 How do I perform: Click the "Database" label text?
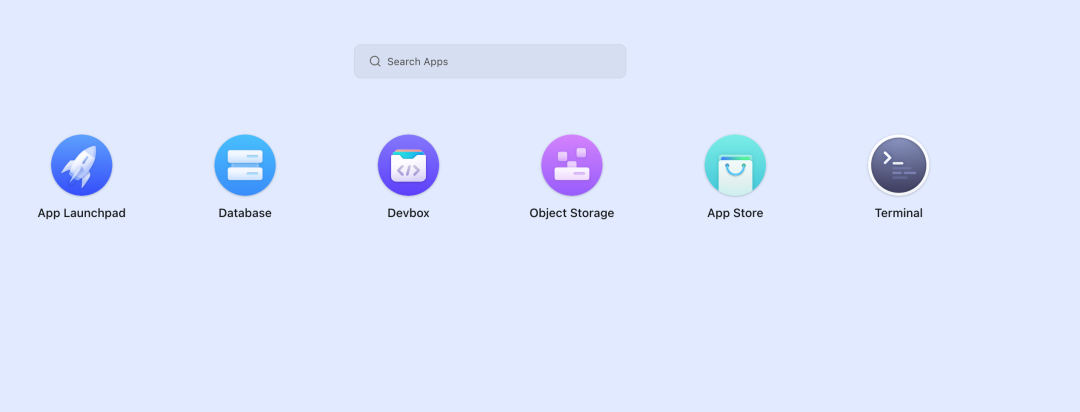pyautogui.click(x=245, y=214)
